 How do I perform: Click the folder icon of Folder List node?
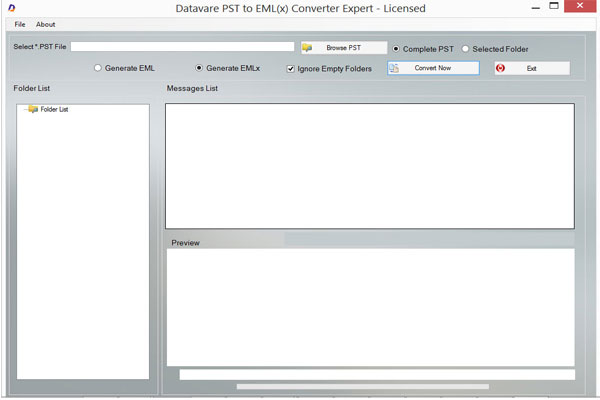[x=33, y=109]
